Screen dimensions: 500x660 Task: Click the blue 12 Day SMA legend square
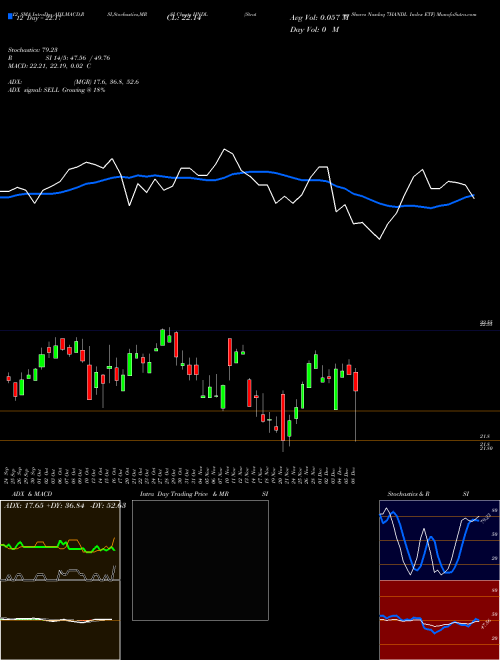coord(10,16)
